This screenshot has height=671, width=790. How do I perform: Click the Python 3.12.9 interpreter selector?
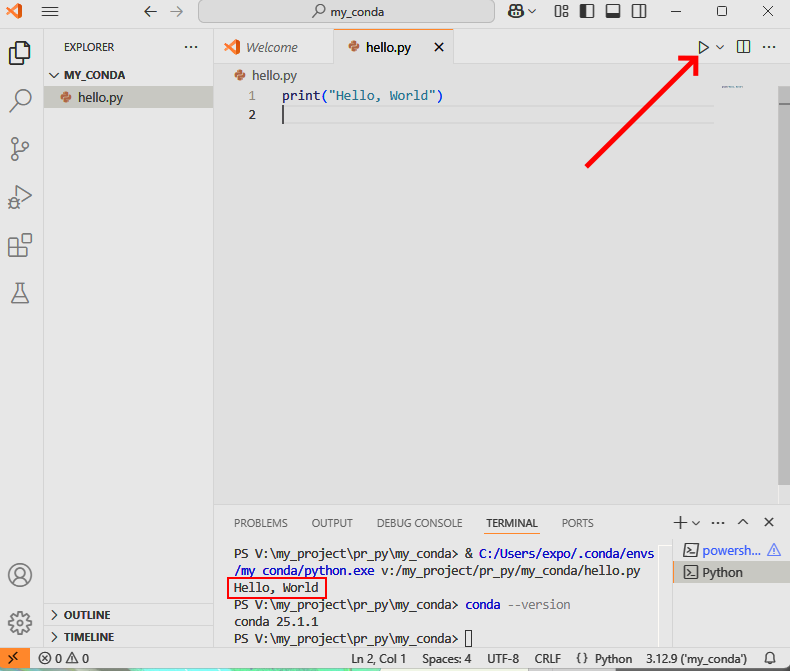click(x=697, y=659)
